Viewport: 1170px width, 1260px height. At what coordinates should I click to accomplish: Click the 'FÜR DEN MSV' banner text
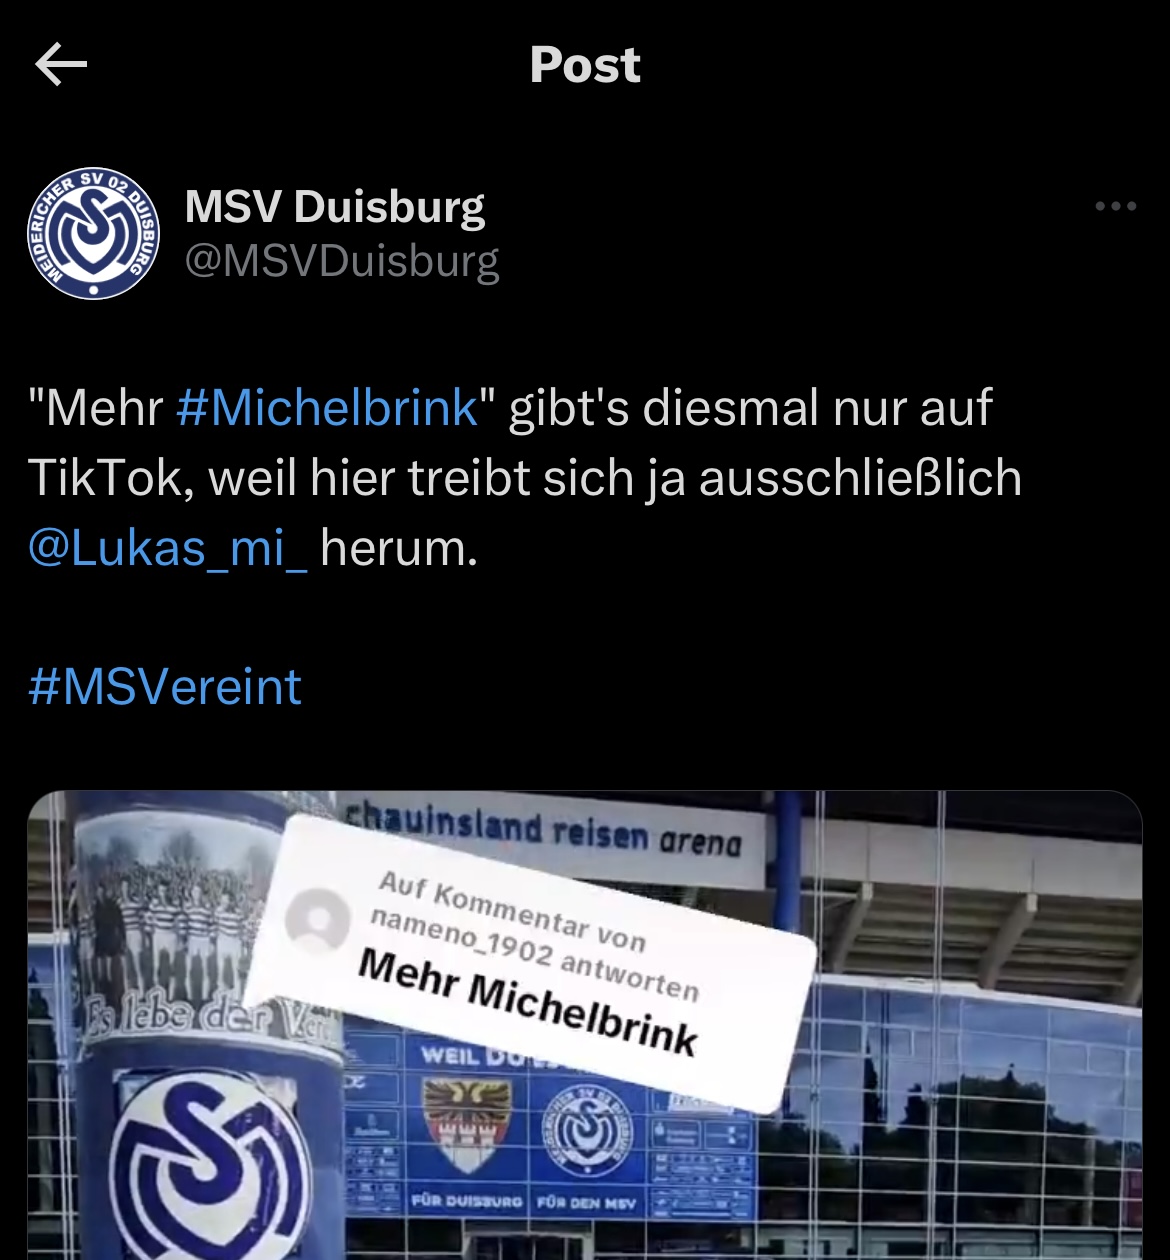click(x=587, y=1201)
